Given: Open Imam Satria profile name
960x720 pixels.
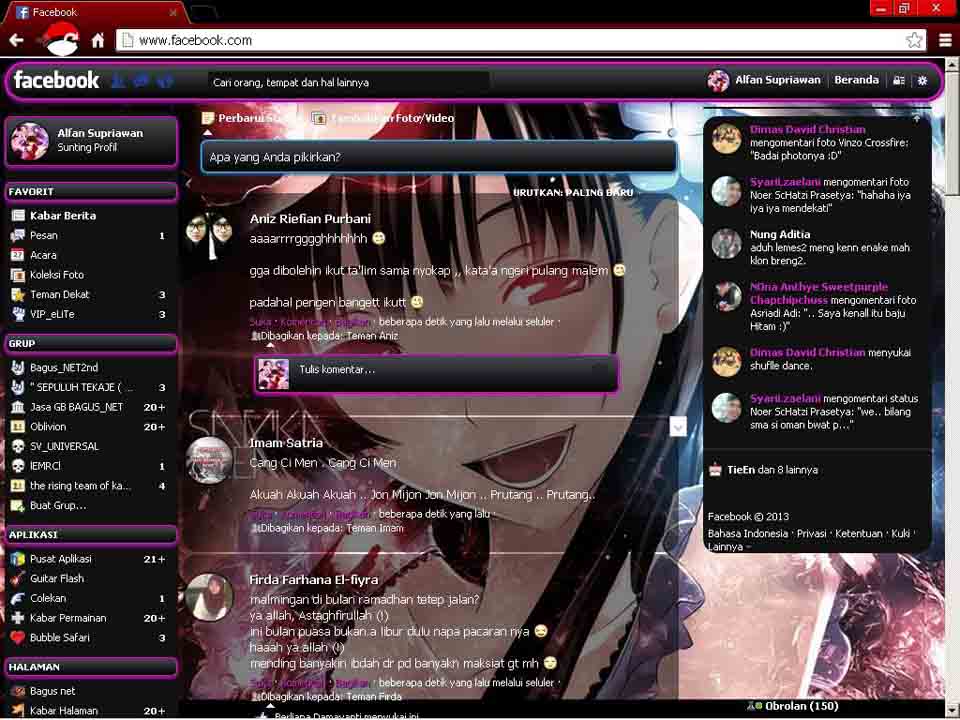Looking at the screenshot, I should point(286,443).
